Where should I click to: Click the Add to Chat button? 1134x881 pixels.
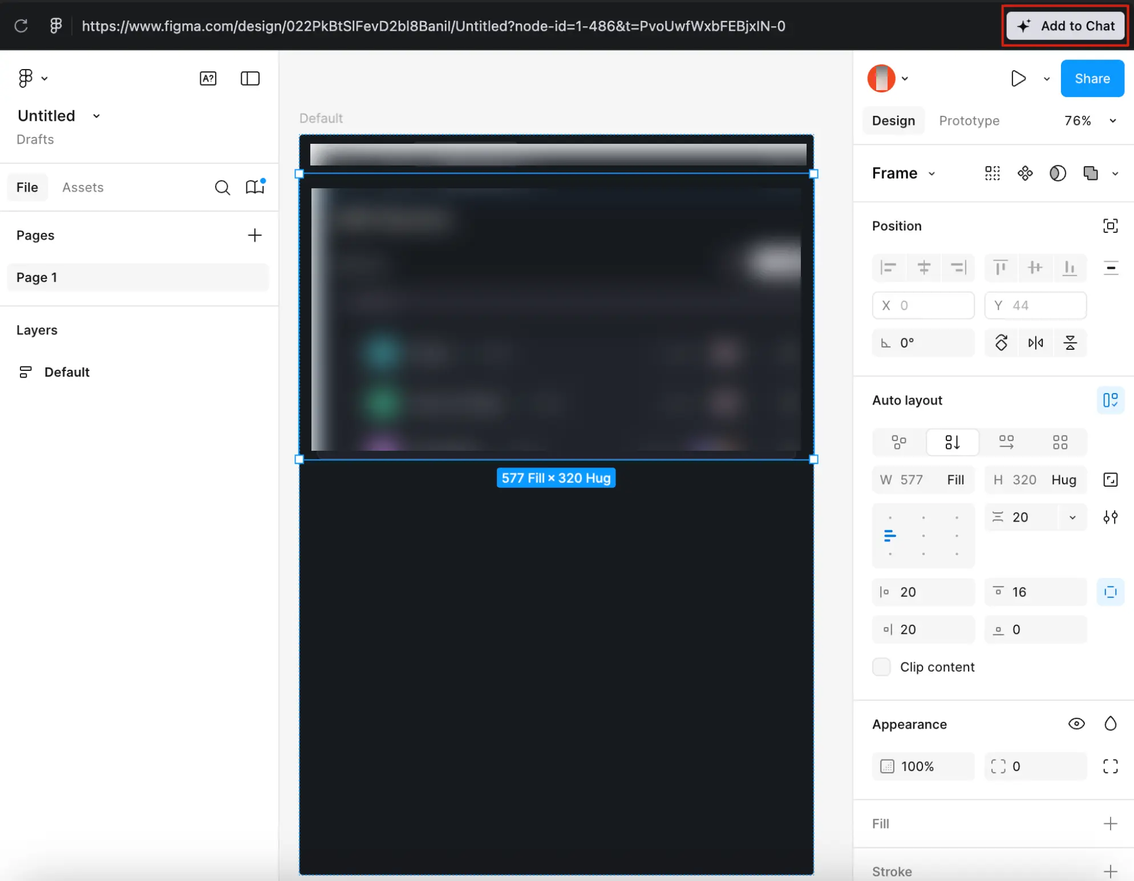[x=1066, y=26]
